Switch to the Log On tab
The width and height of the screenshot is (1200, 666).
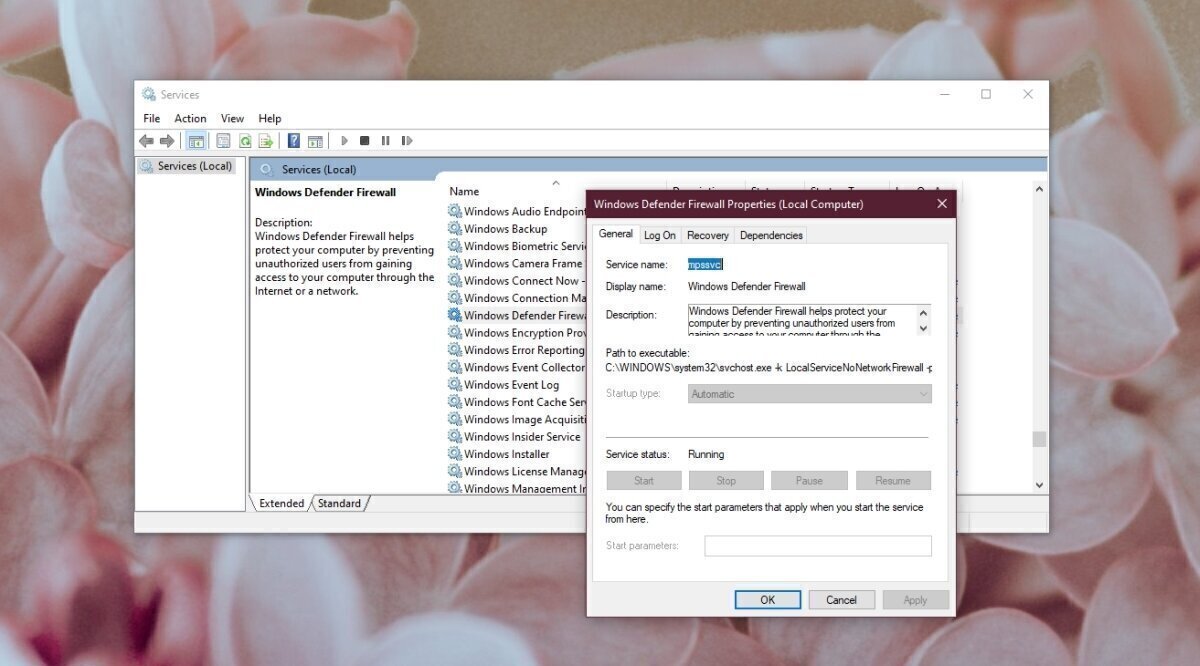coord(660,235)
